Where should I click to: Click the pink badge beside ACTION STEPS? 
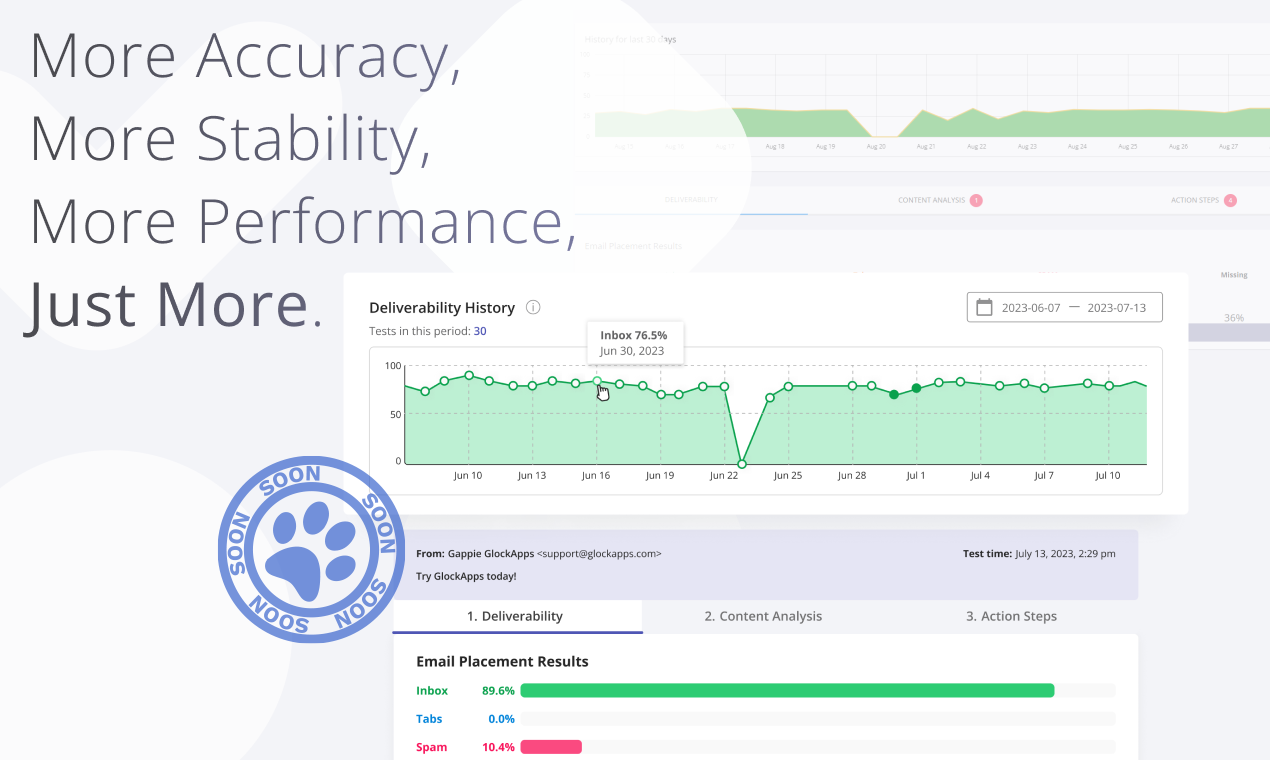[x=1230, y=200]
